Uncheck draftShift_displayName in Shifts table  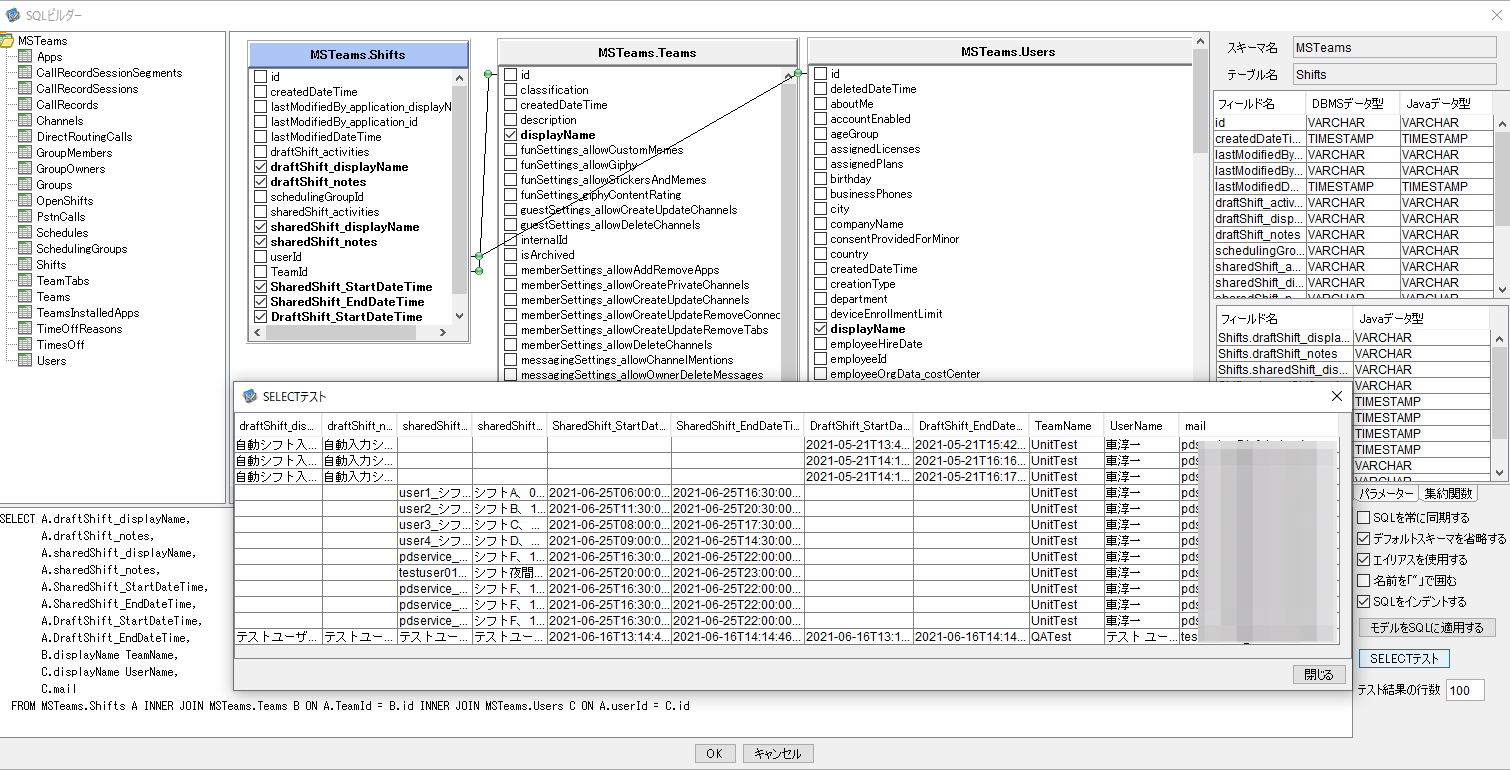(260, 167)
